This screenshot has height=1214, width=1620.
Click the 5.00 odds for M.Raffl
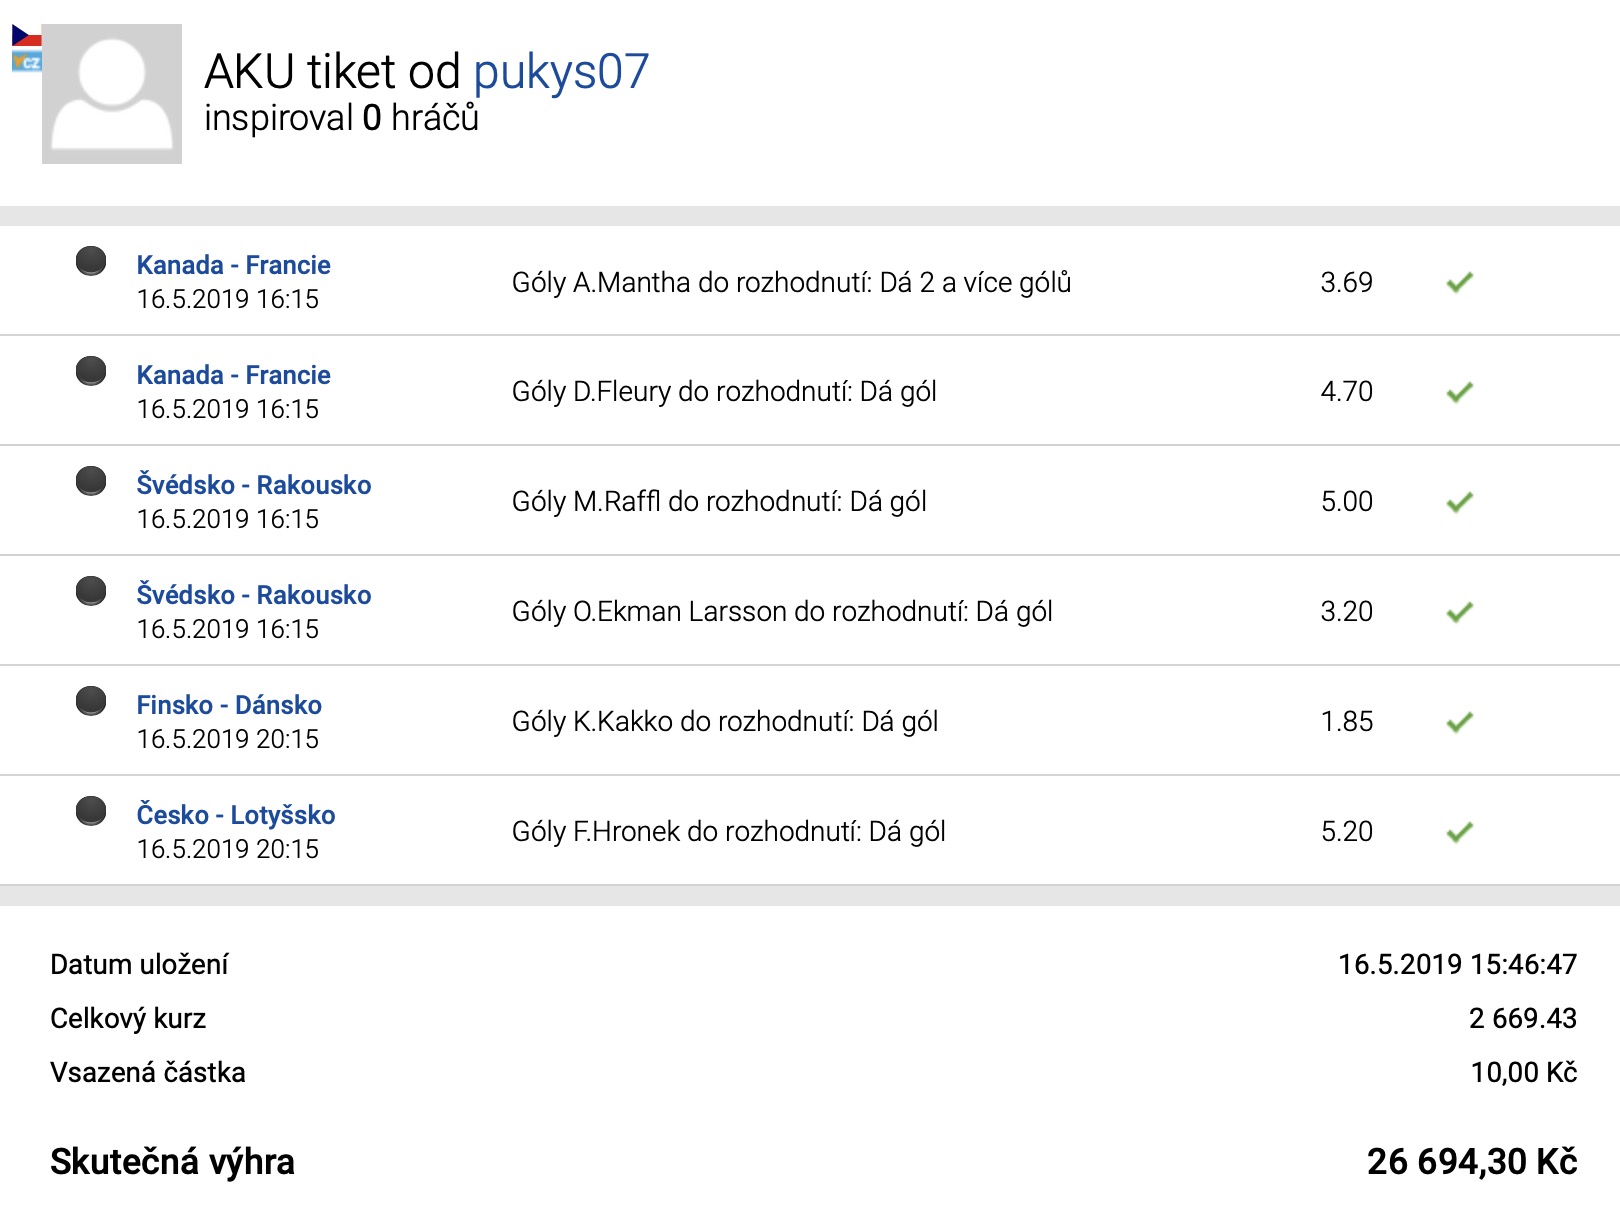click(x=1346, y=502)
